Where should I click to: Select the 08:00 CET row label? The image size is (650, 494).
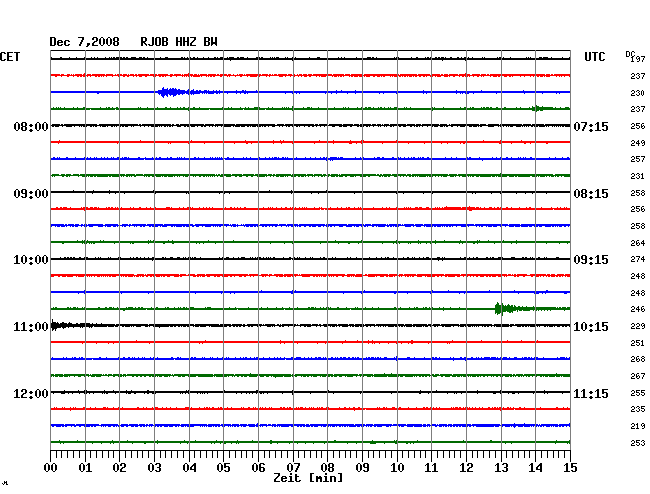31,126
